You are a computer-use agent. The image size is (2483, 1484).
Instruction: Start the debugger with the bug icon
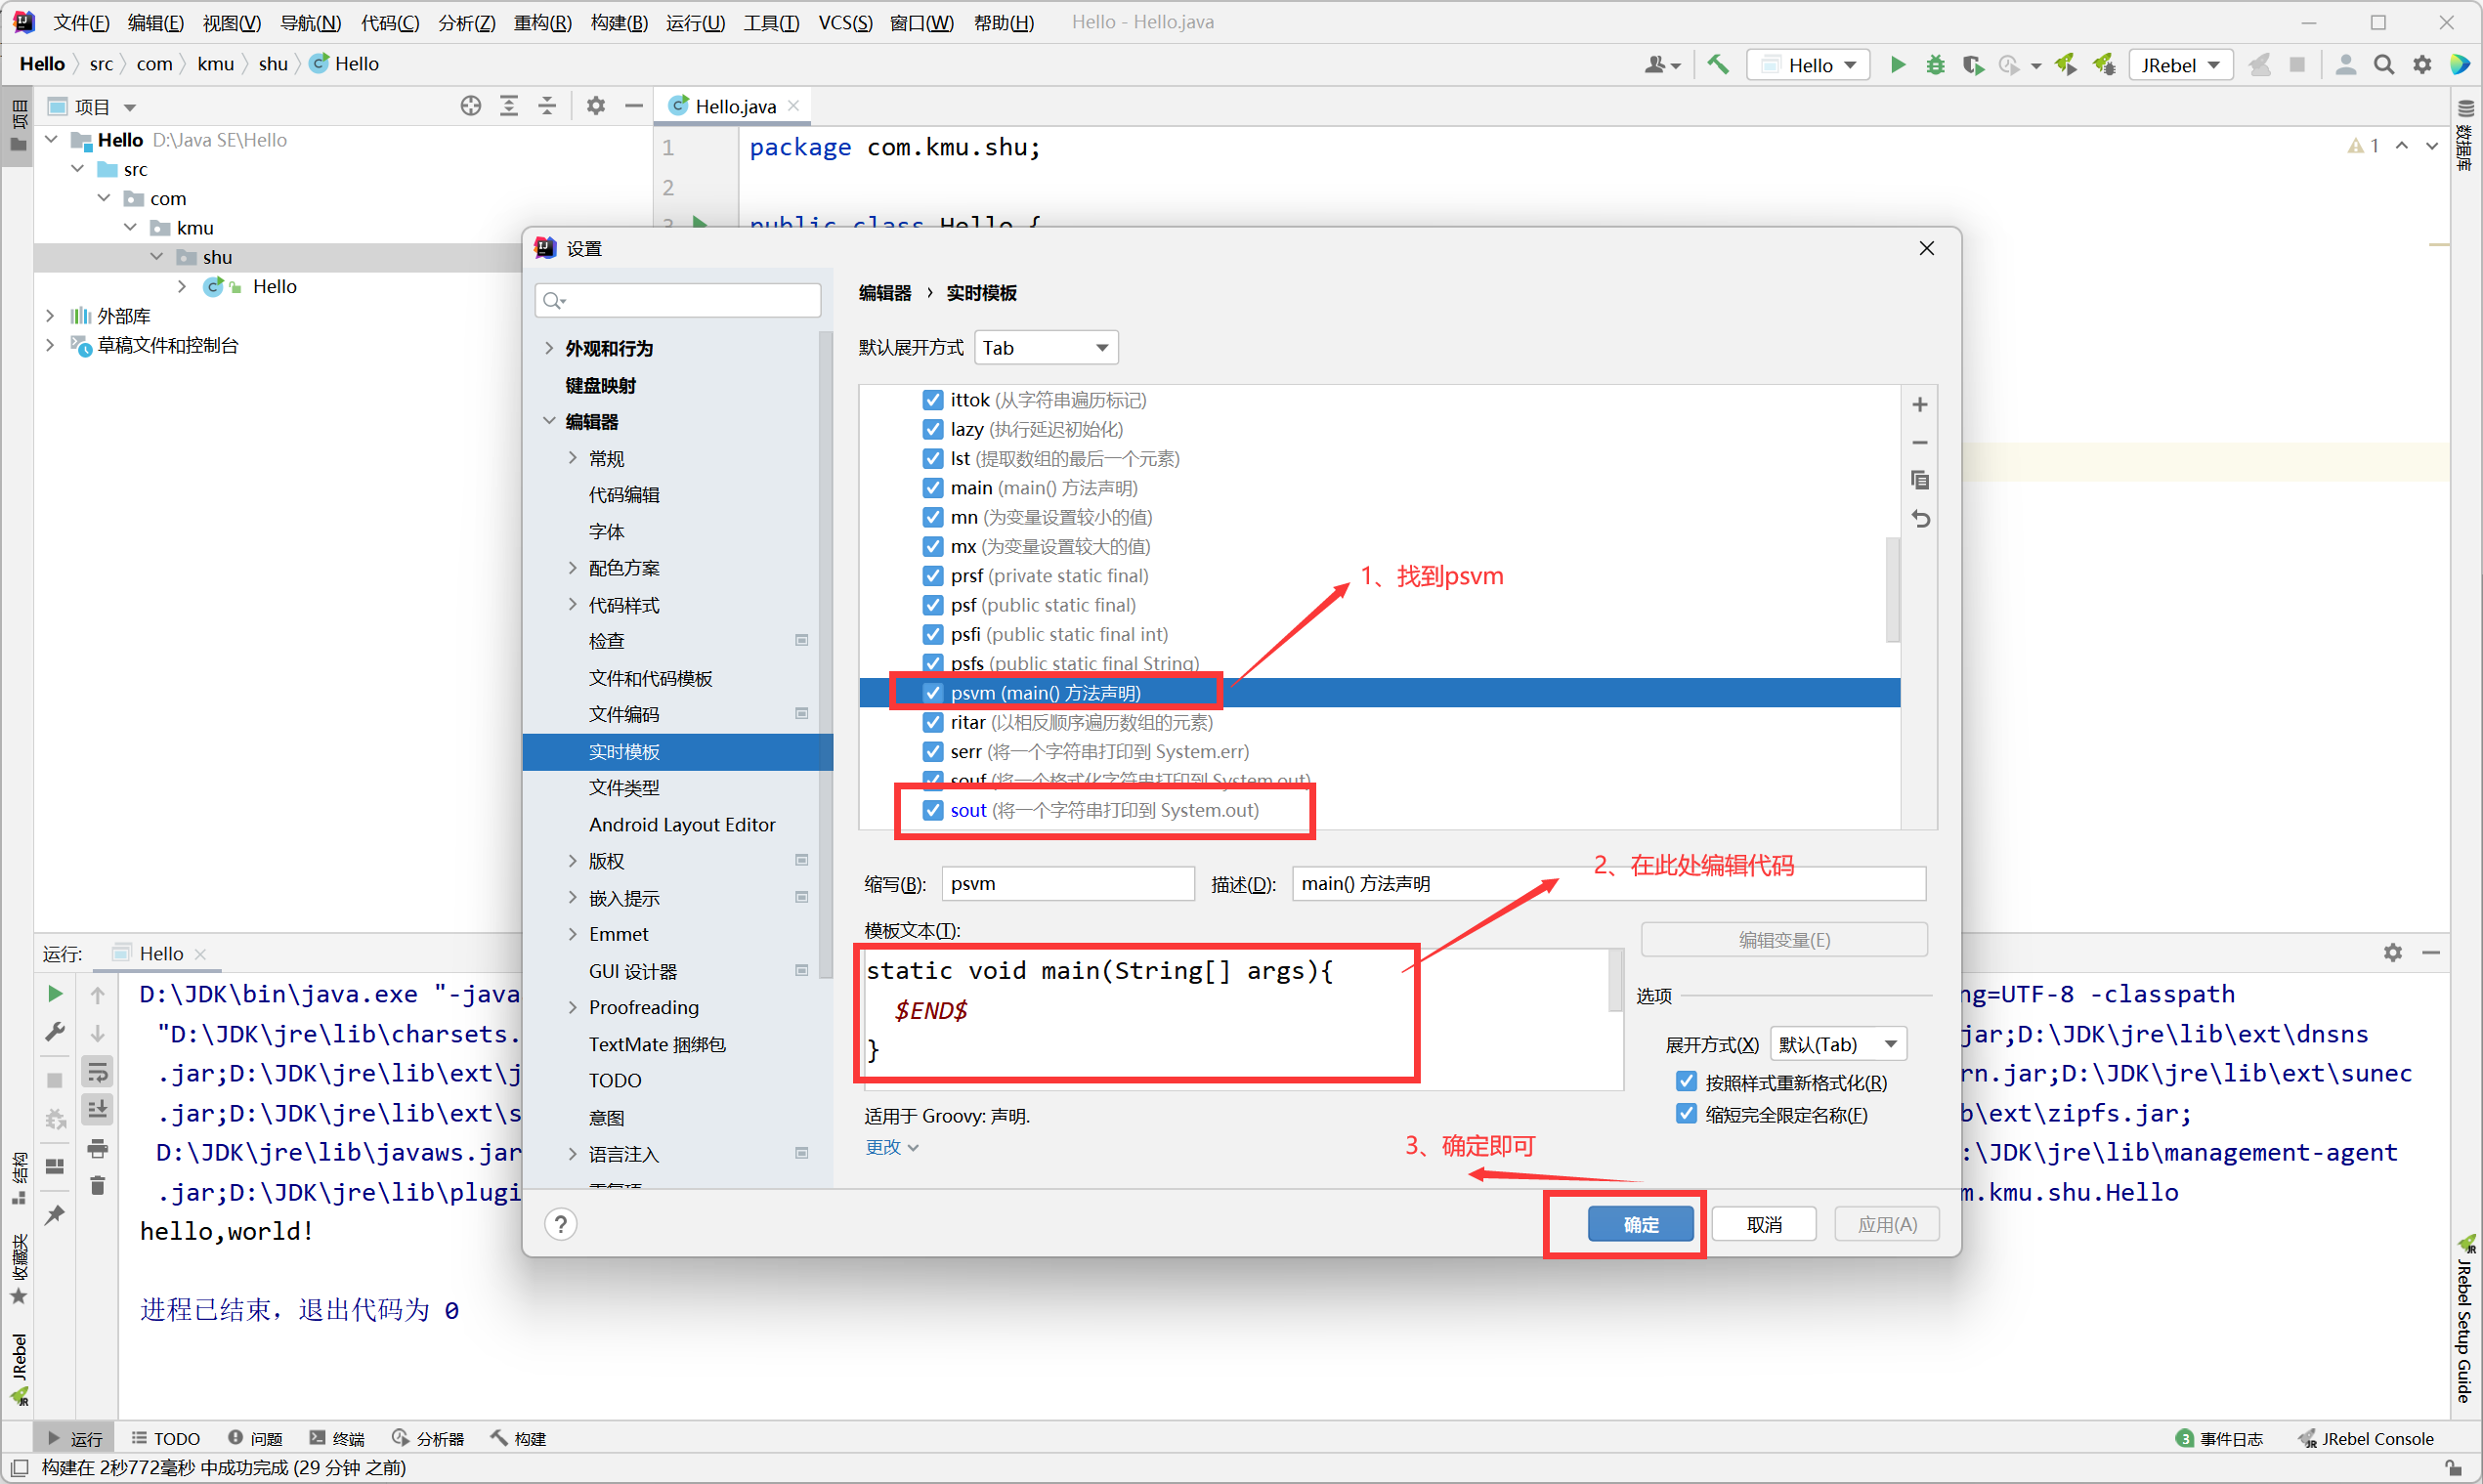(1935, 64)
